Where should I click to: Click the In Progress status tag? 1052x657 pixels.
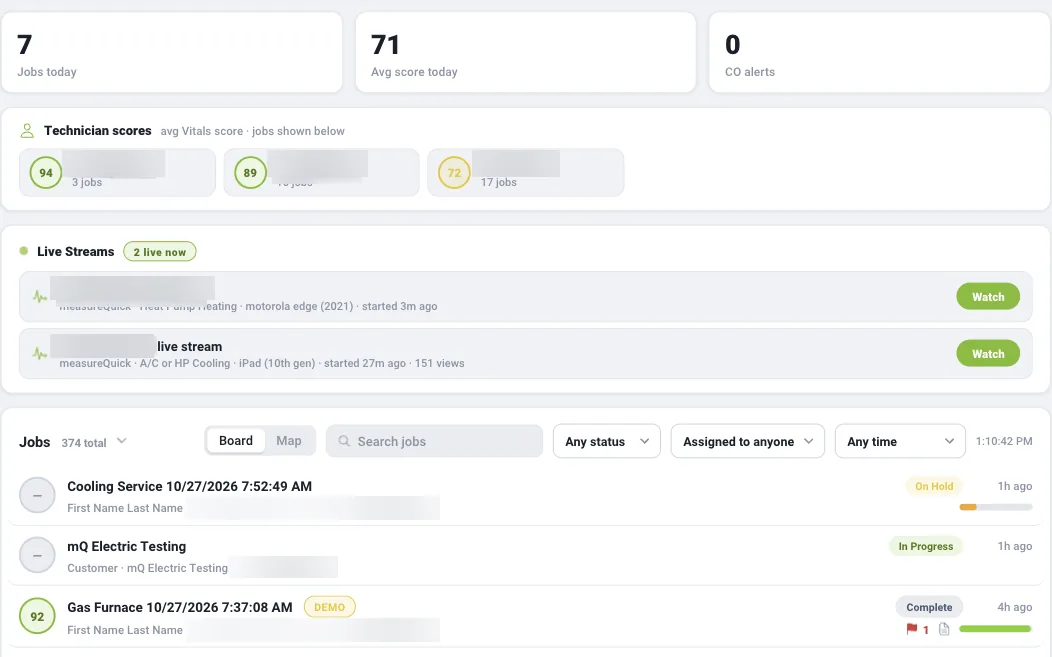925,546
